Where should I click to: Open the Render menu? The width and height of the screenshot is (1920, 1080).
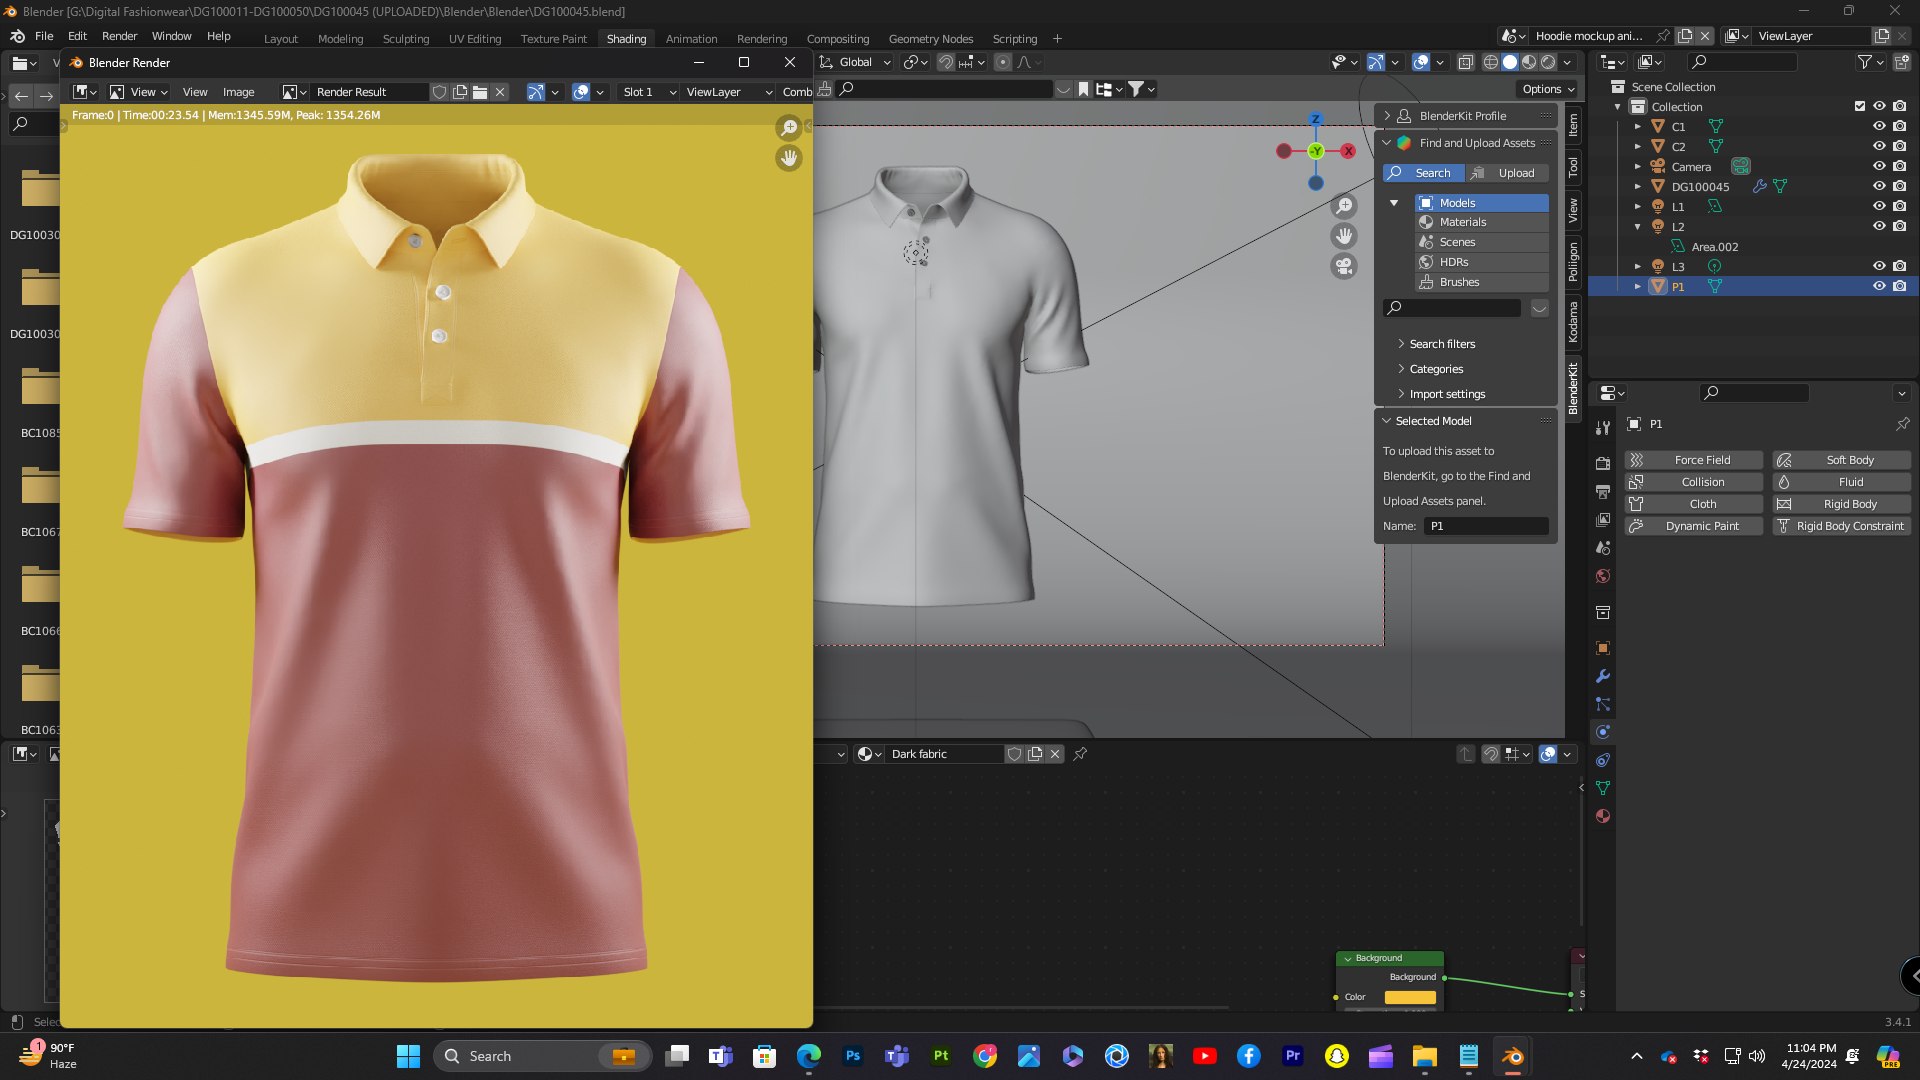coord(119,36)
